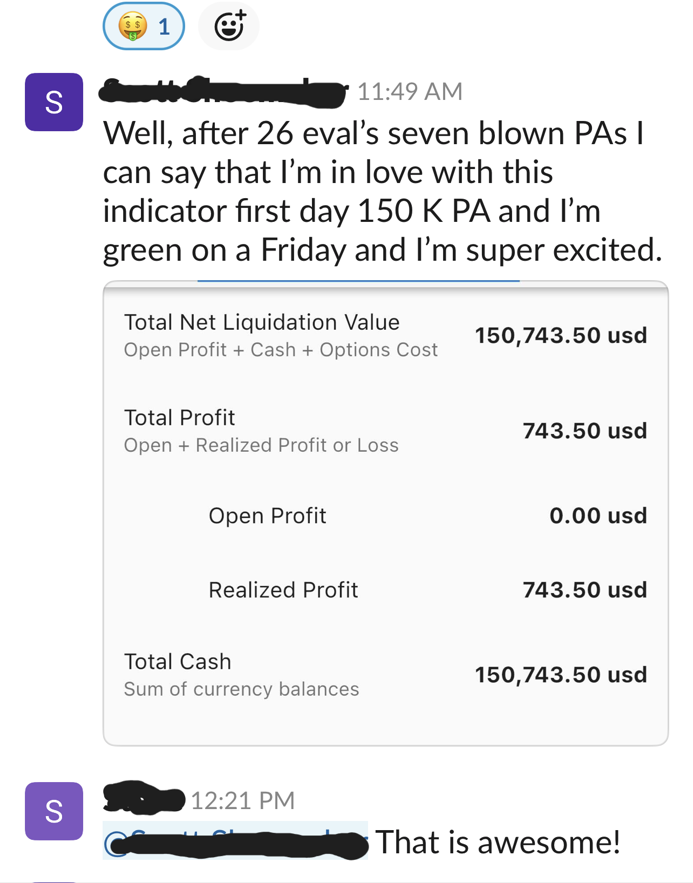
Task: Click the "Open Profit" label
Action: coord(267,516)
